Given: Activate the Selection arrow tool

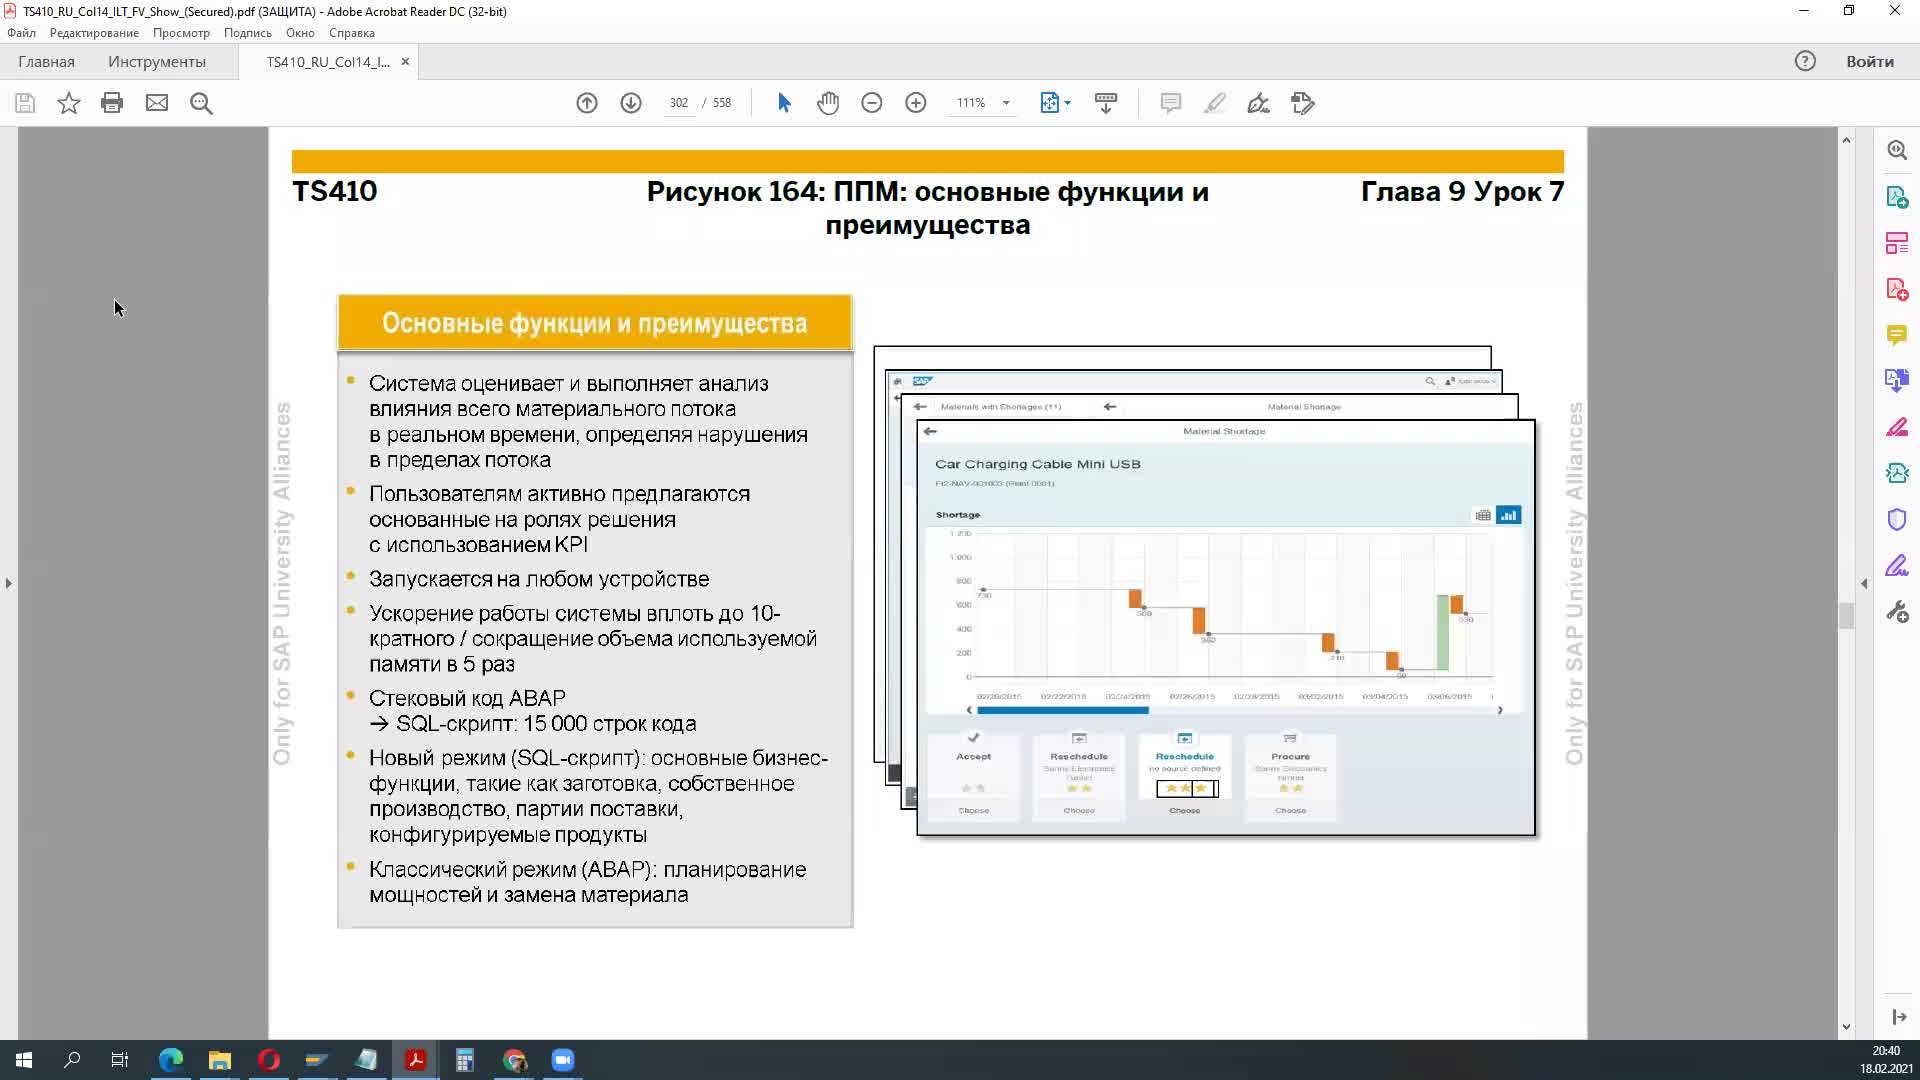Looking at the screenshot, I should (784, 103).
